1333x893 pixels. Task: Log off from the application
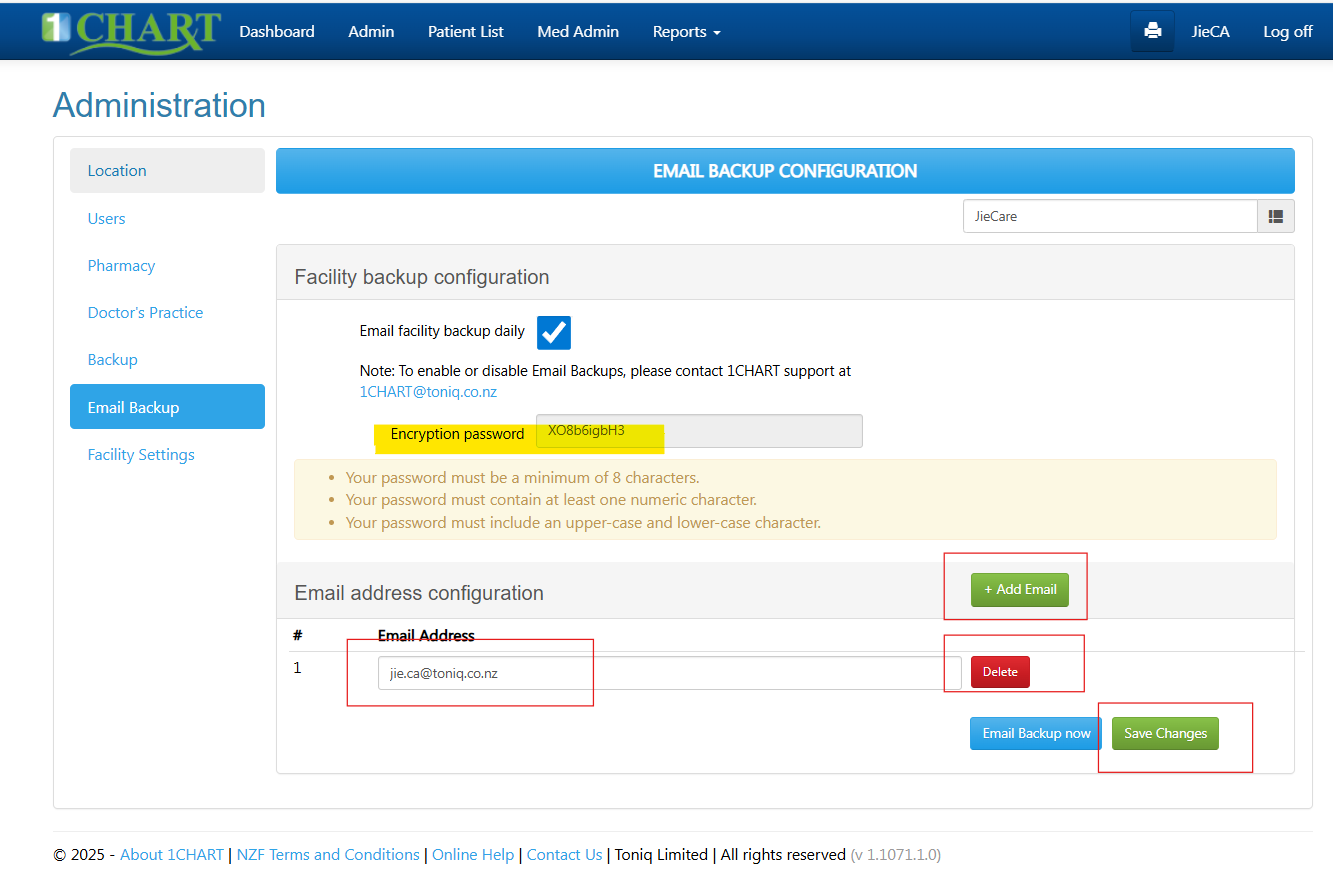point(1288,32)
